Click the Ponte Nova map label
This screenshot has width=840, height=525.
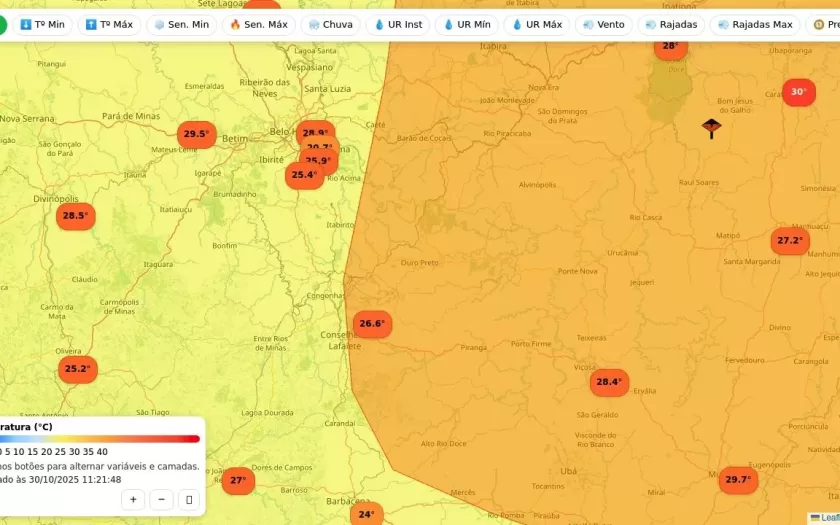[578, 272]
